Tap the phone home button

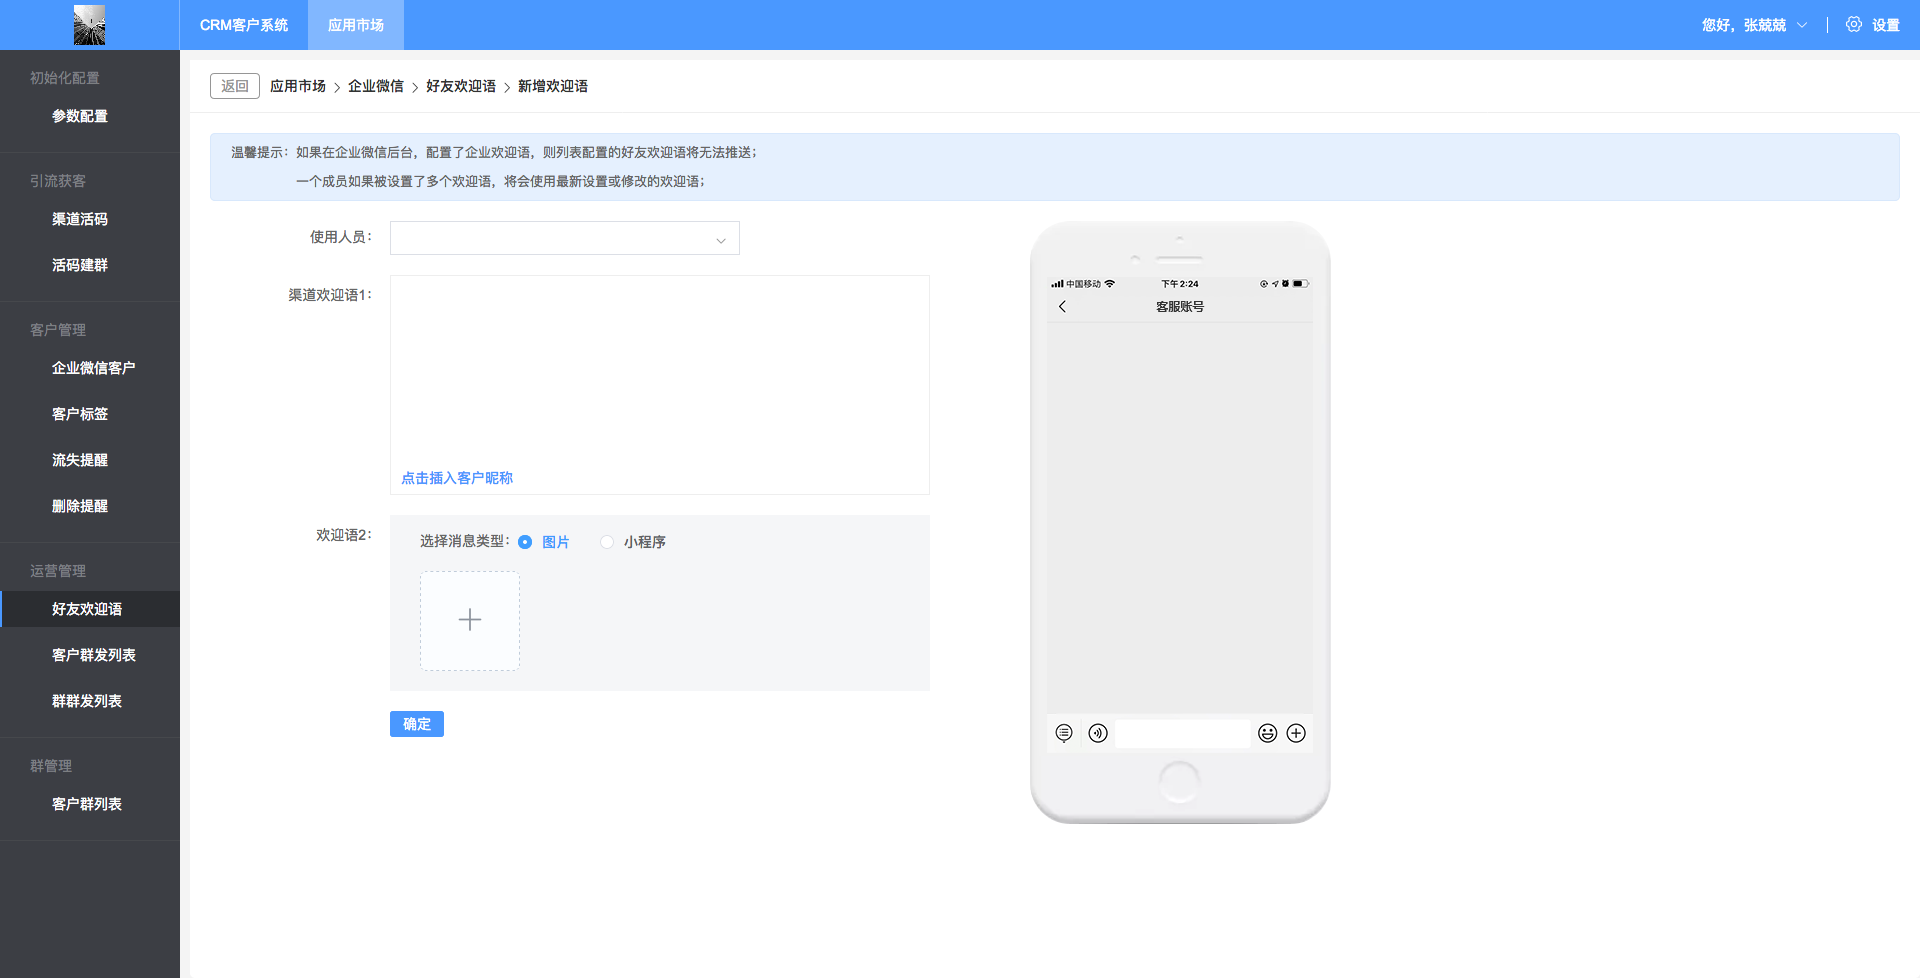(1179, 781)
